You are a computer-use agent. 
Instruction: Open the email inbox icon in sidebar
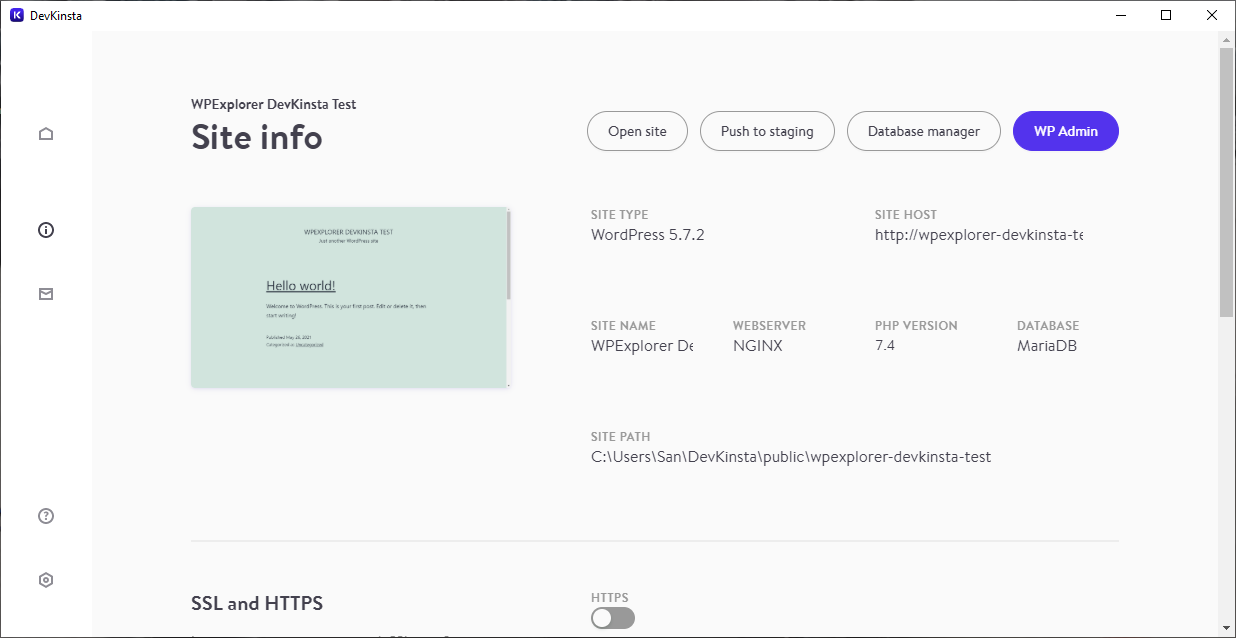(x=46, y=294)
